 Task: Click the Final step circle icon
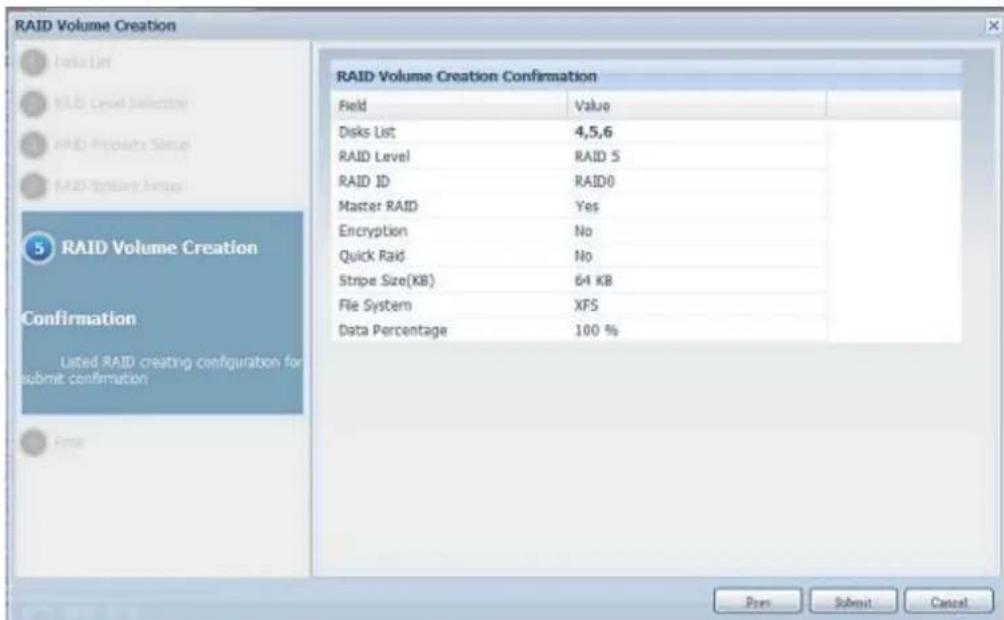[x=33, y=442]
